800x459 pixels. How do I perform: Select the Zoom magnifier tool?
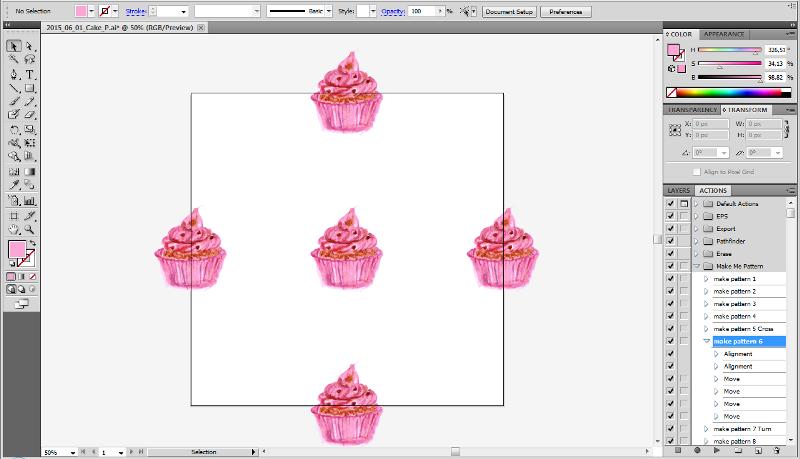pyautogui.click(x=30, y=230)
